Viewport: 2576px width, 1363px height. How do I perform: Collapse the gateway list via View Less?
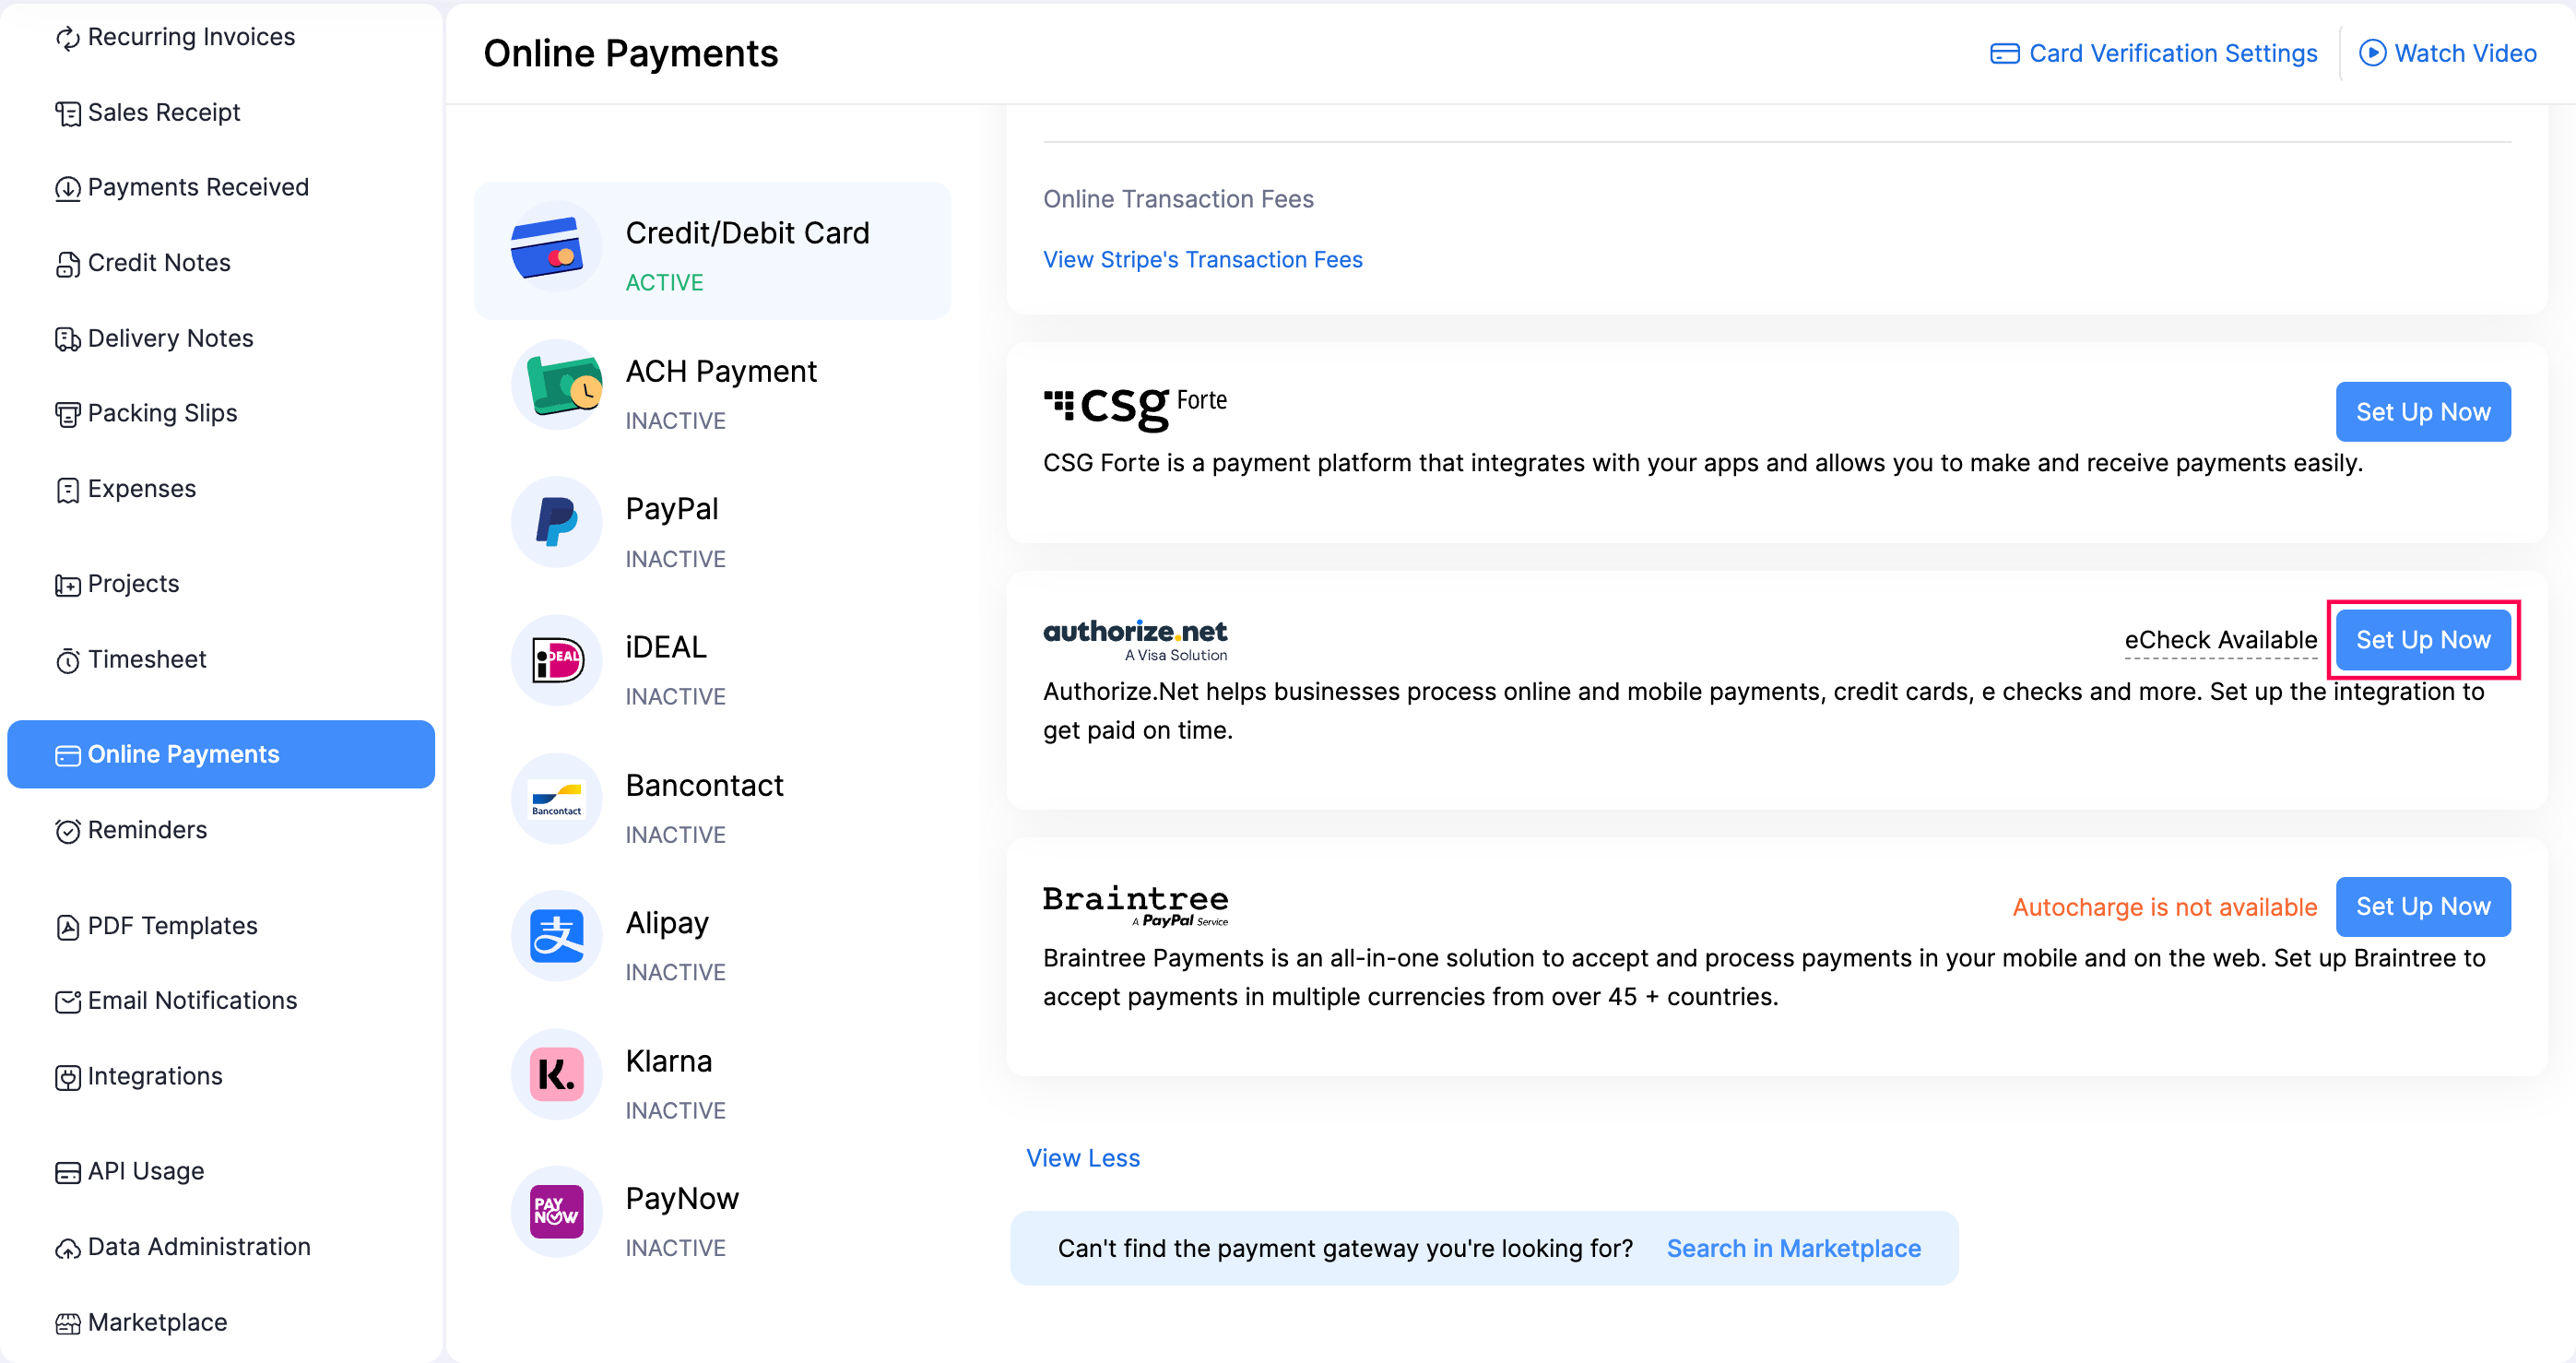(x=1083, y=1157)
